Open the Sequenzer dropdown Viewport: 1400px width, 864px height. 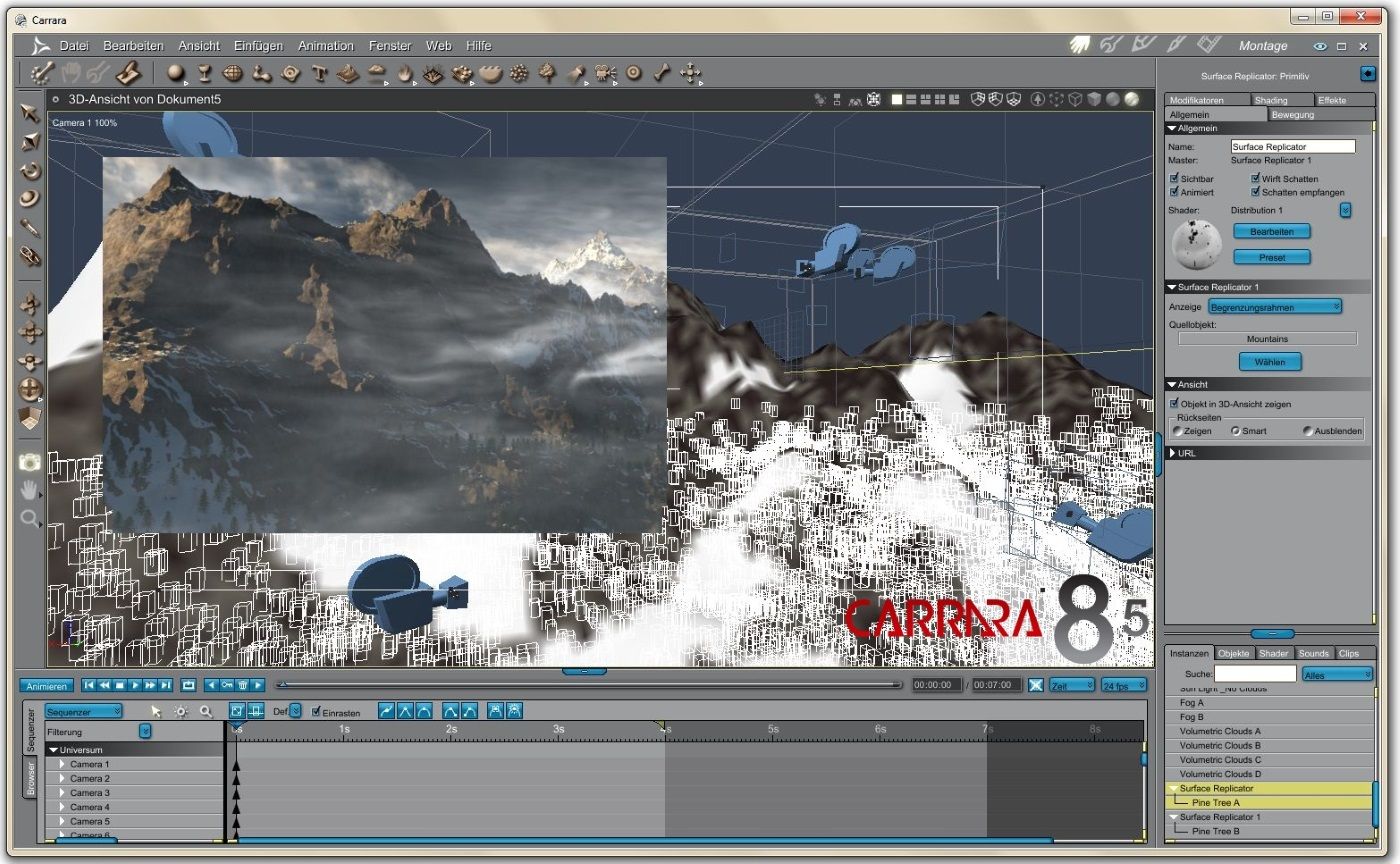(x=84, y=711)
